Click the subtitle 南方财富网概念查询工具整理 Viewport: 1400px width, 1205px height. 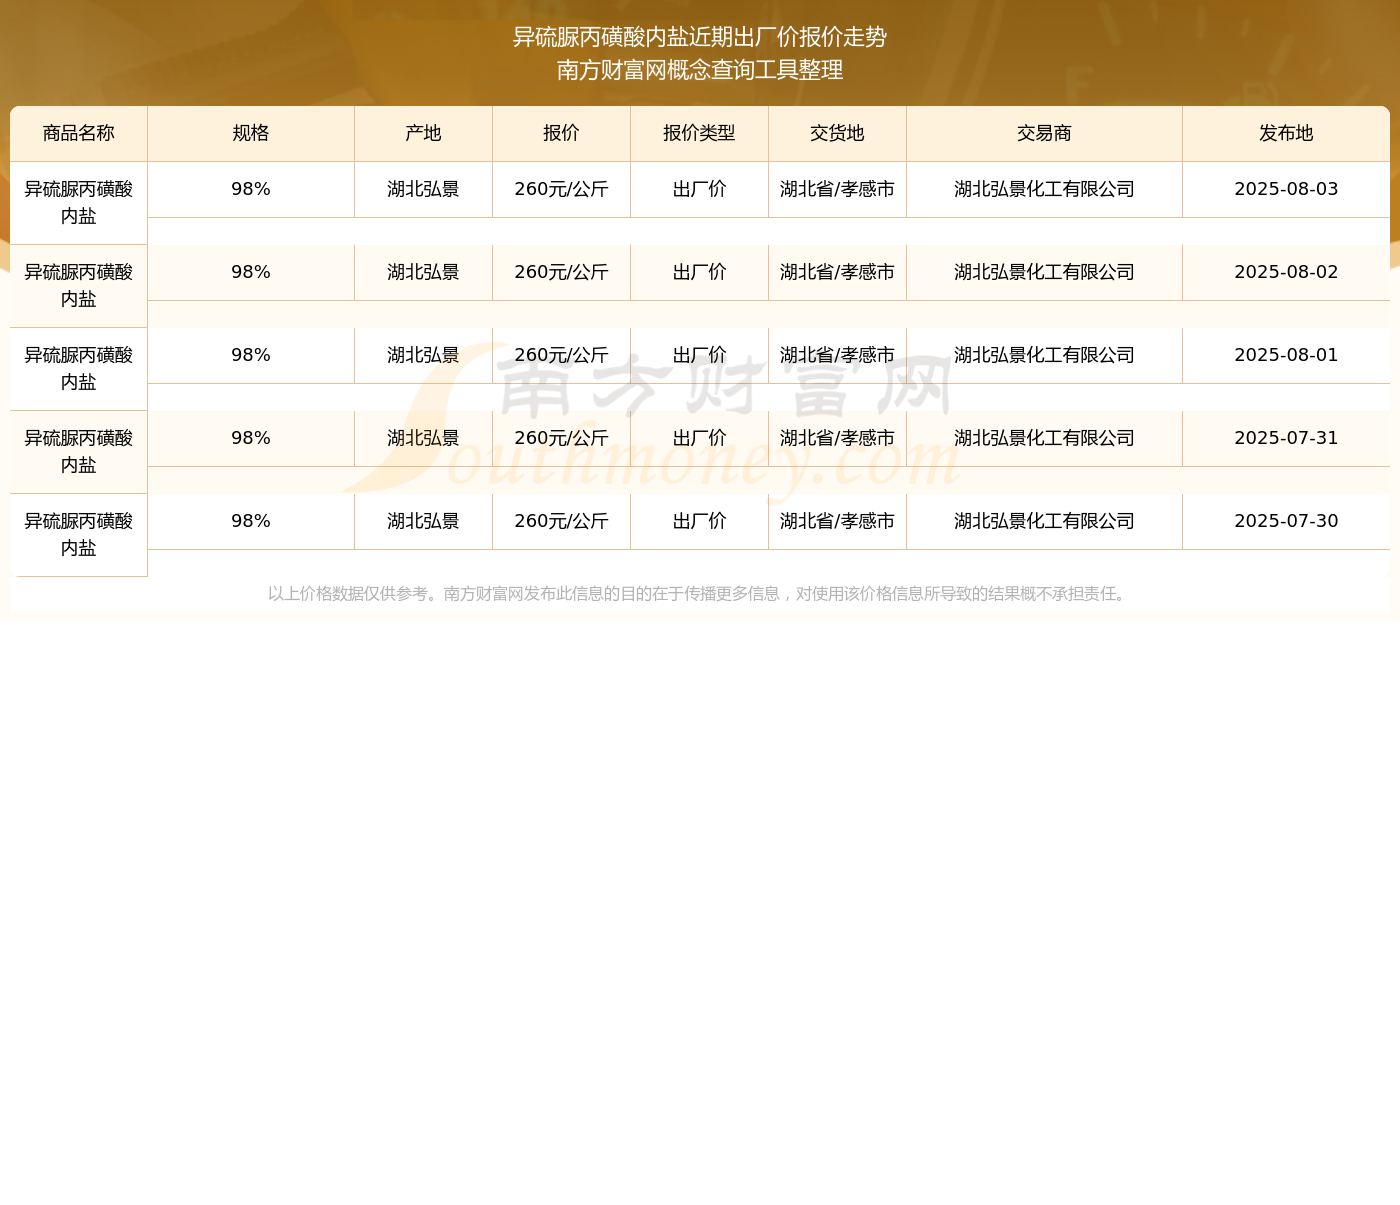click(700, 70)
